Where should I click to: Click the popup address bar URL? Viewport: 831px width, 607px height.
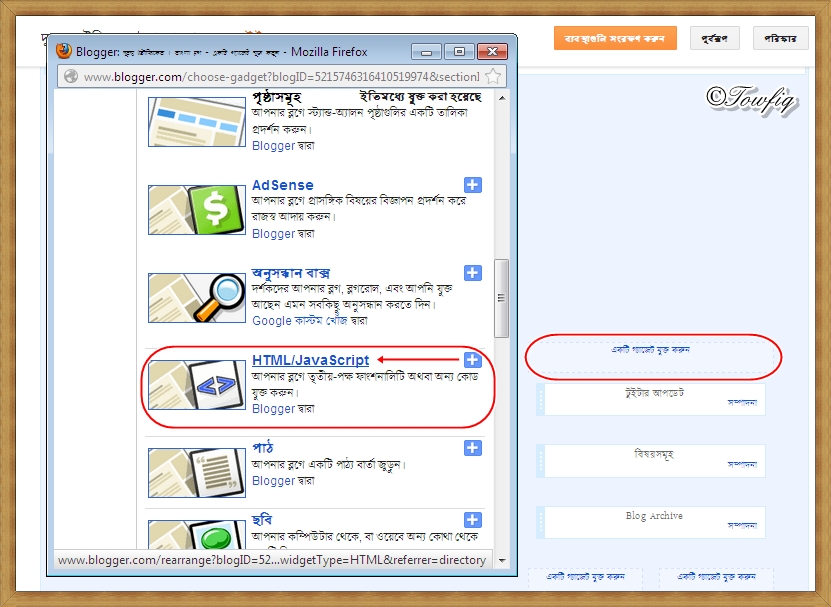pyautogui.click(x=281, y=77)
